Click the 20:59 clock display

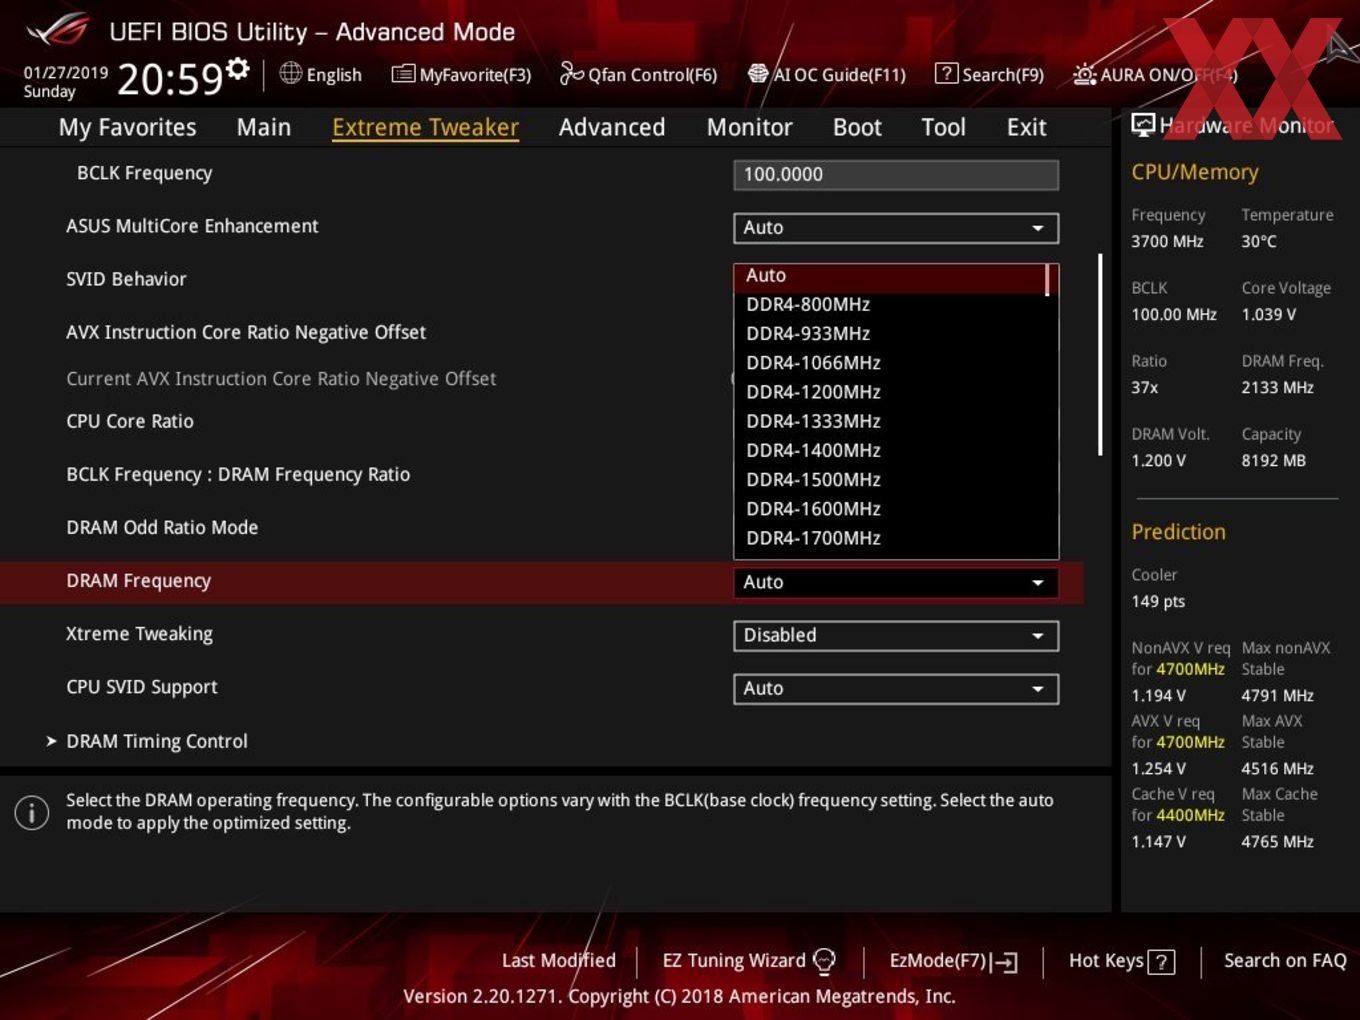coord(170,78)
